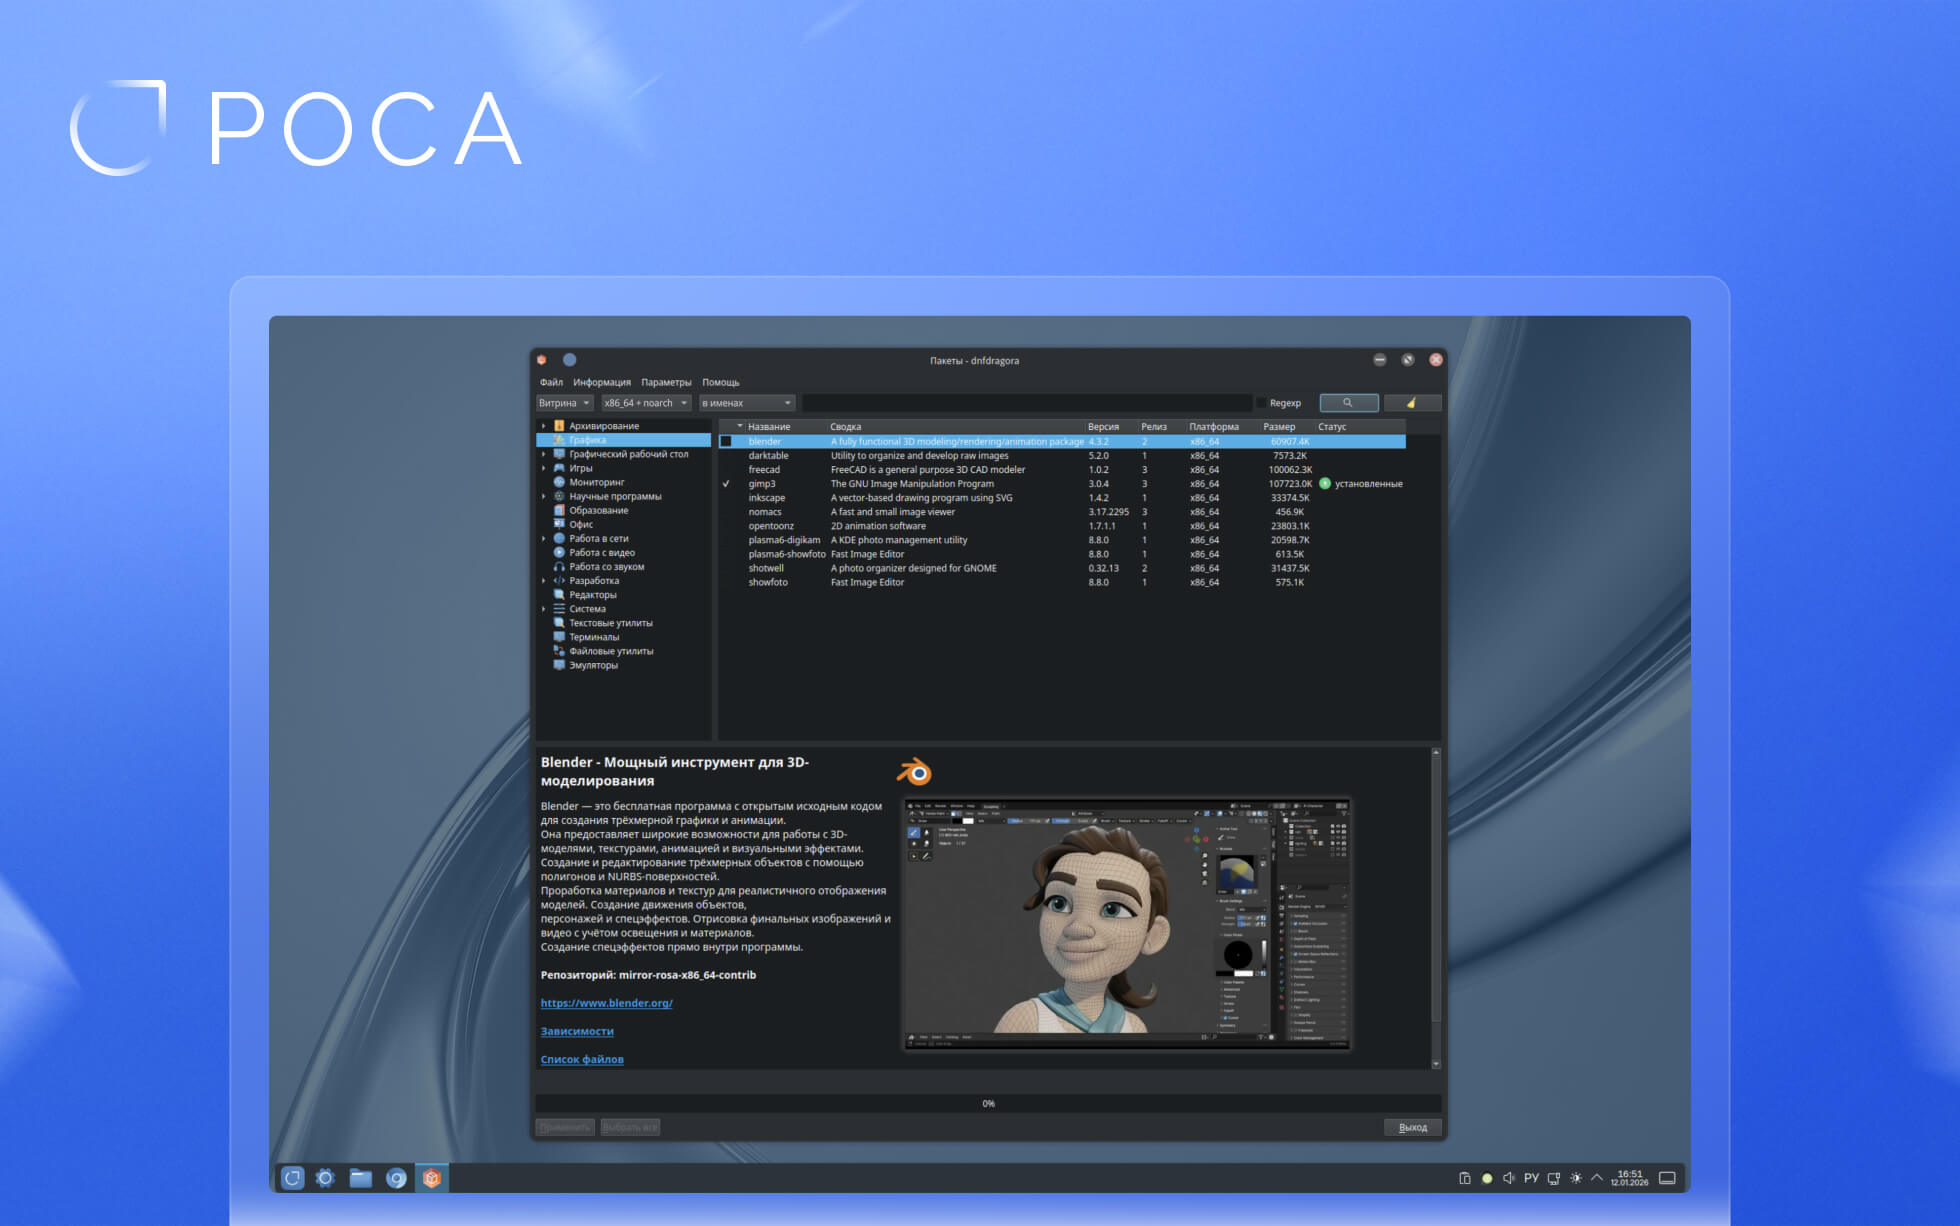Open the Sound category headphones icon
Screen dimensions: 1960x1226
[x=559, y=566]
